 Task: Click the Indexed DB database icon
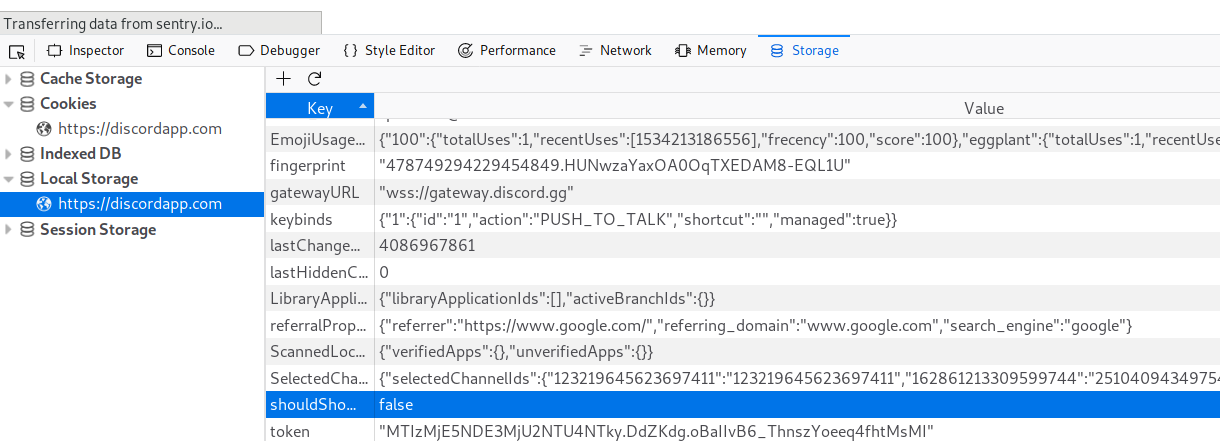click(x=27, y=154)
